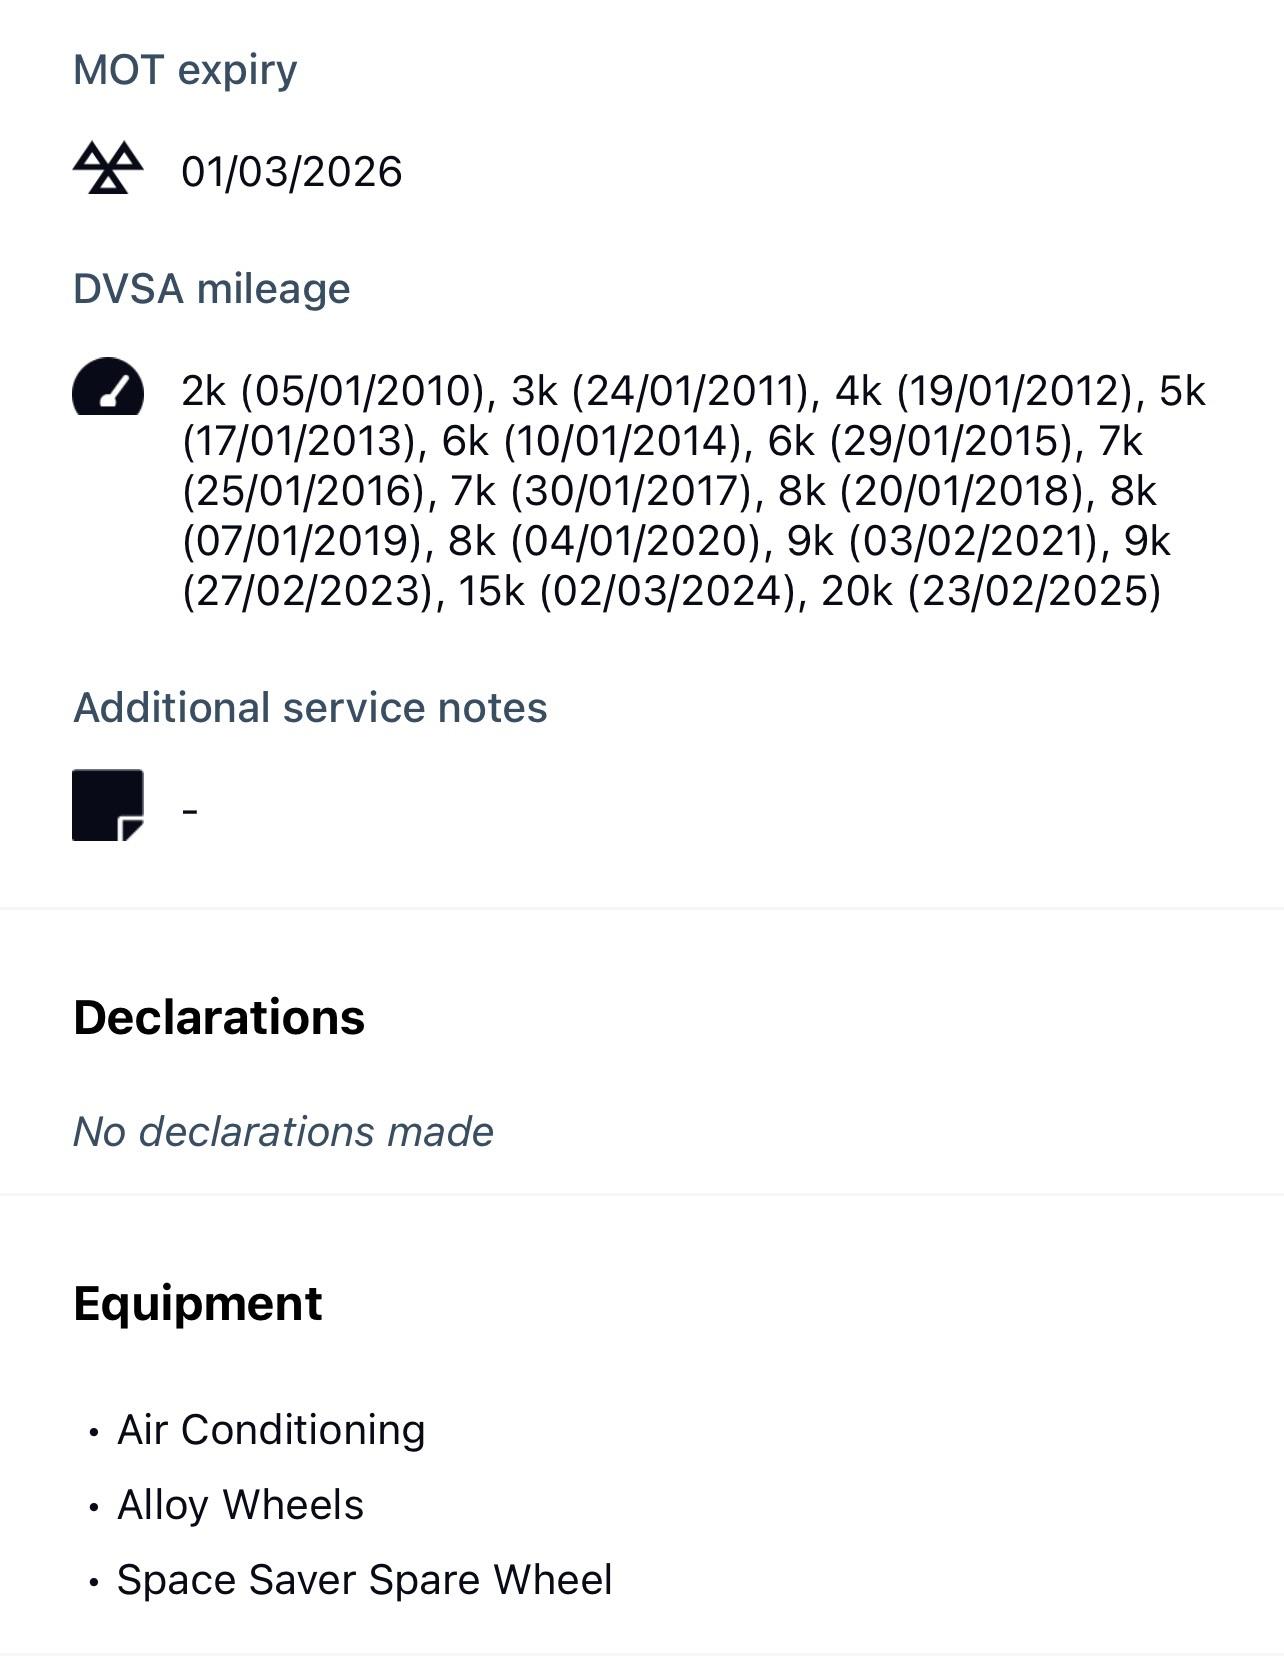Screen dimensions: 1284x1676
Task: Click the bullet beside Air Conditioning
Action: coord(94,1432)
